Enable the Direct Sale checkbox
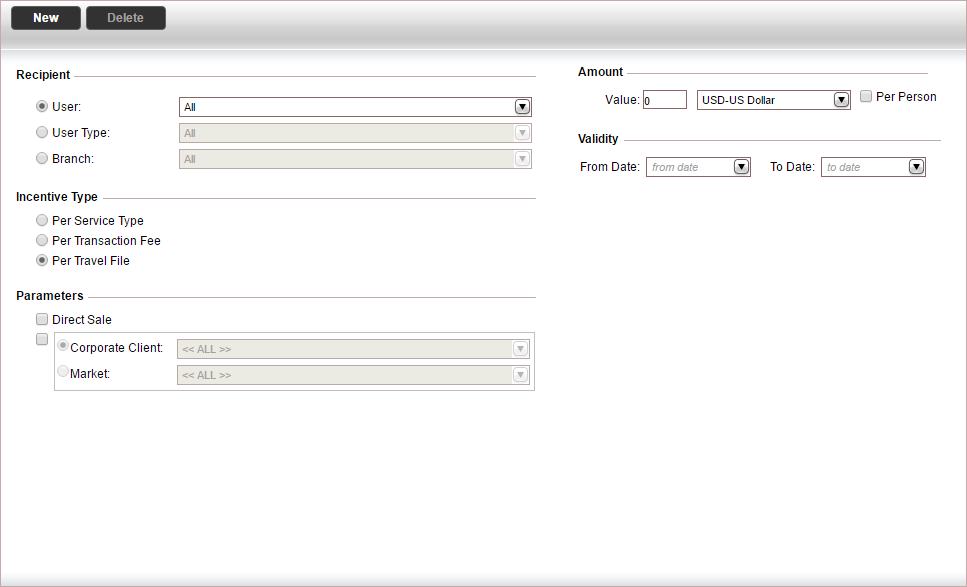967x587 pixels. 42,319
